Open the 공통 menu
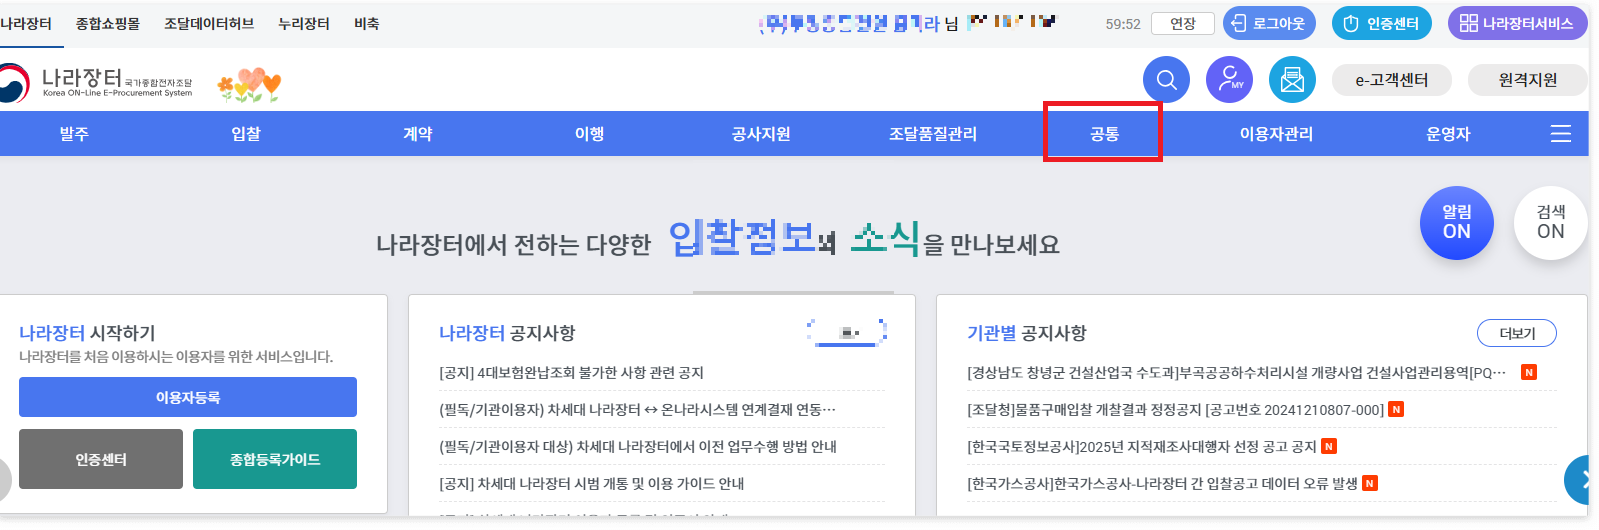 click(1104, 134)
